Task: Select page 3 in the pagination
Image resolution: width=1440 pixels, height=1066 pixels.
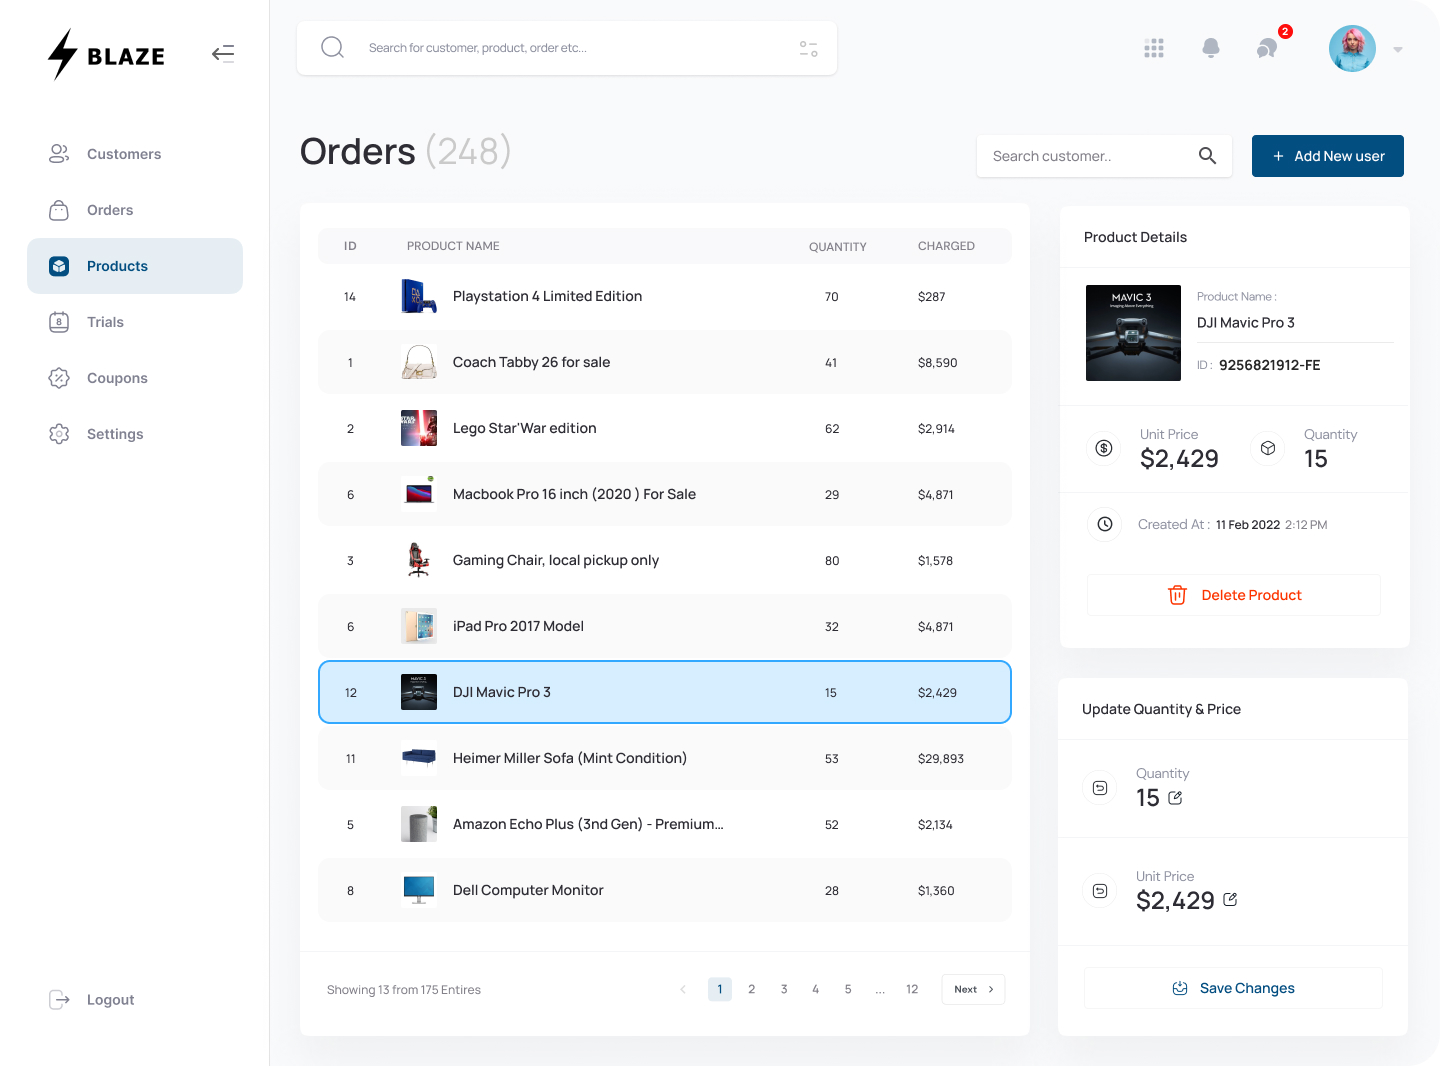Action: [783, 989]
